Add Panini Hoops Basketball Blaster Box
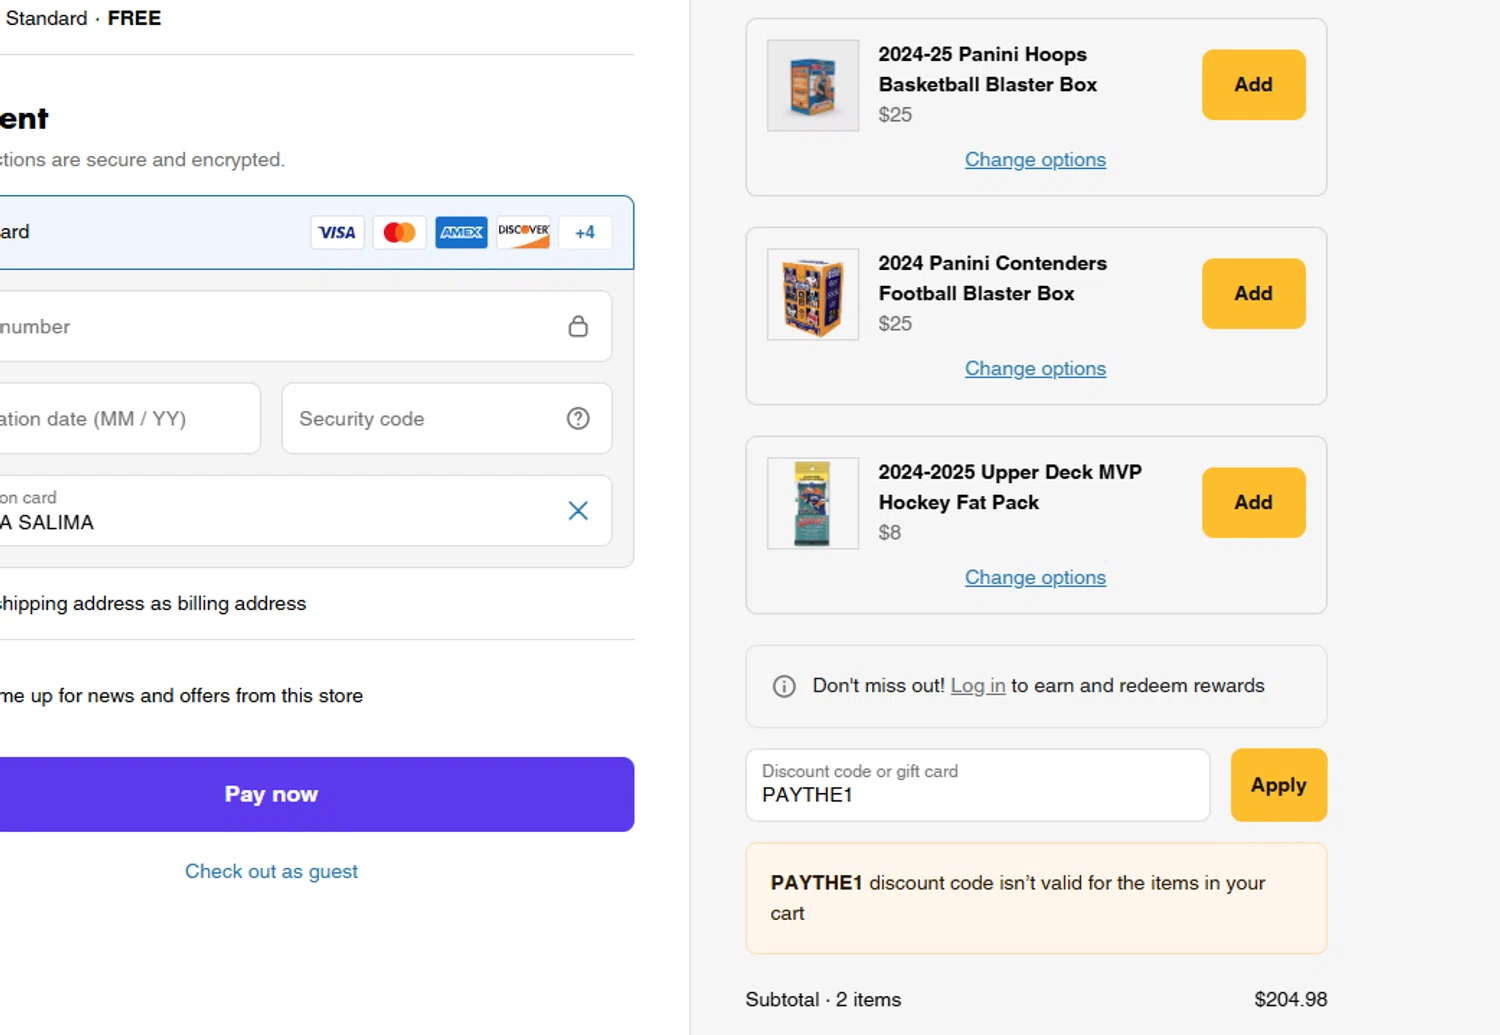The height and width of the screenshot is (1035, 1500). tap(1253, 85)
